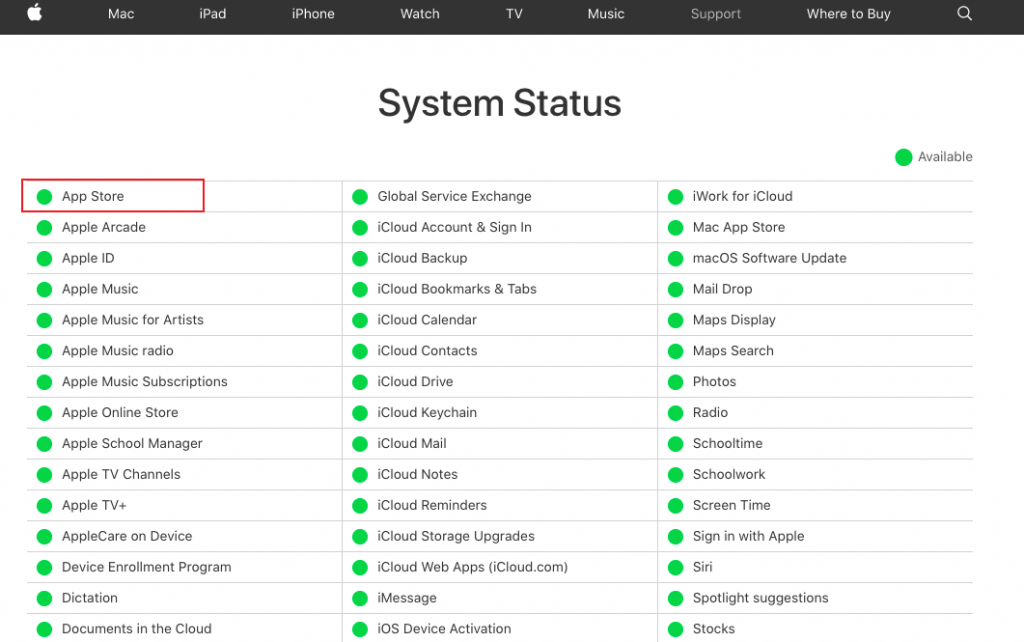
Task: Click the Mail Drop entry
Action: (x=722, y=289)
